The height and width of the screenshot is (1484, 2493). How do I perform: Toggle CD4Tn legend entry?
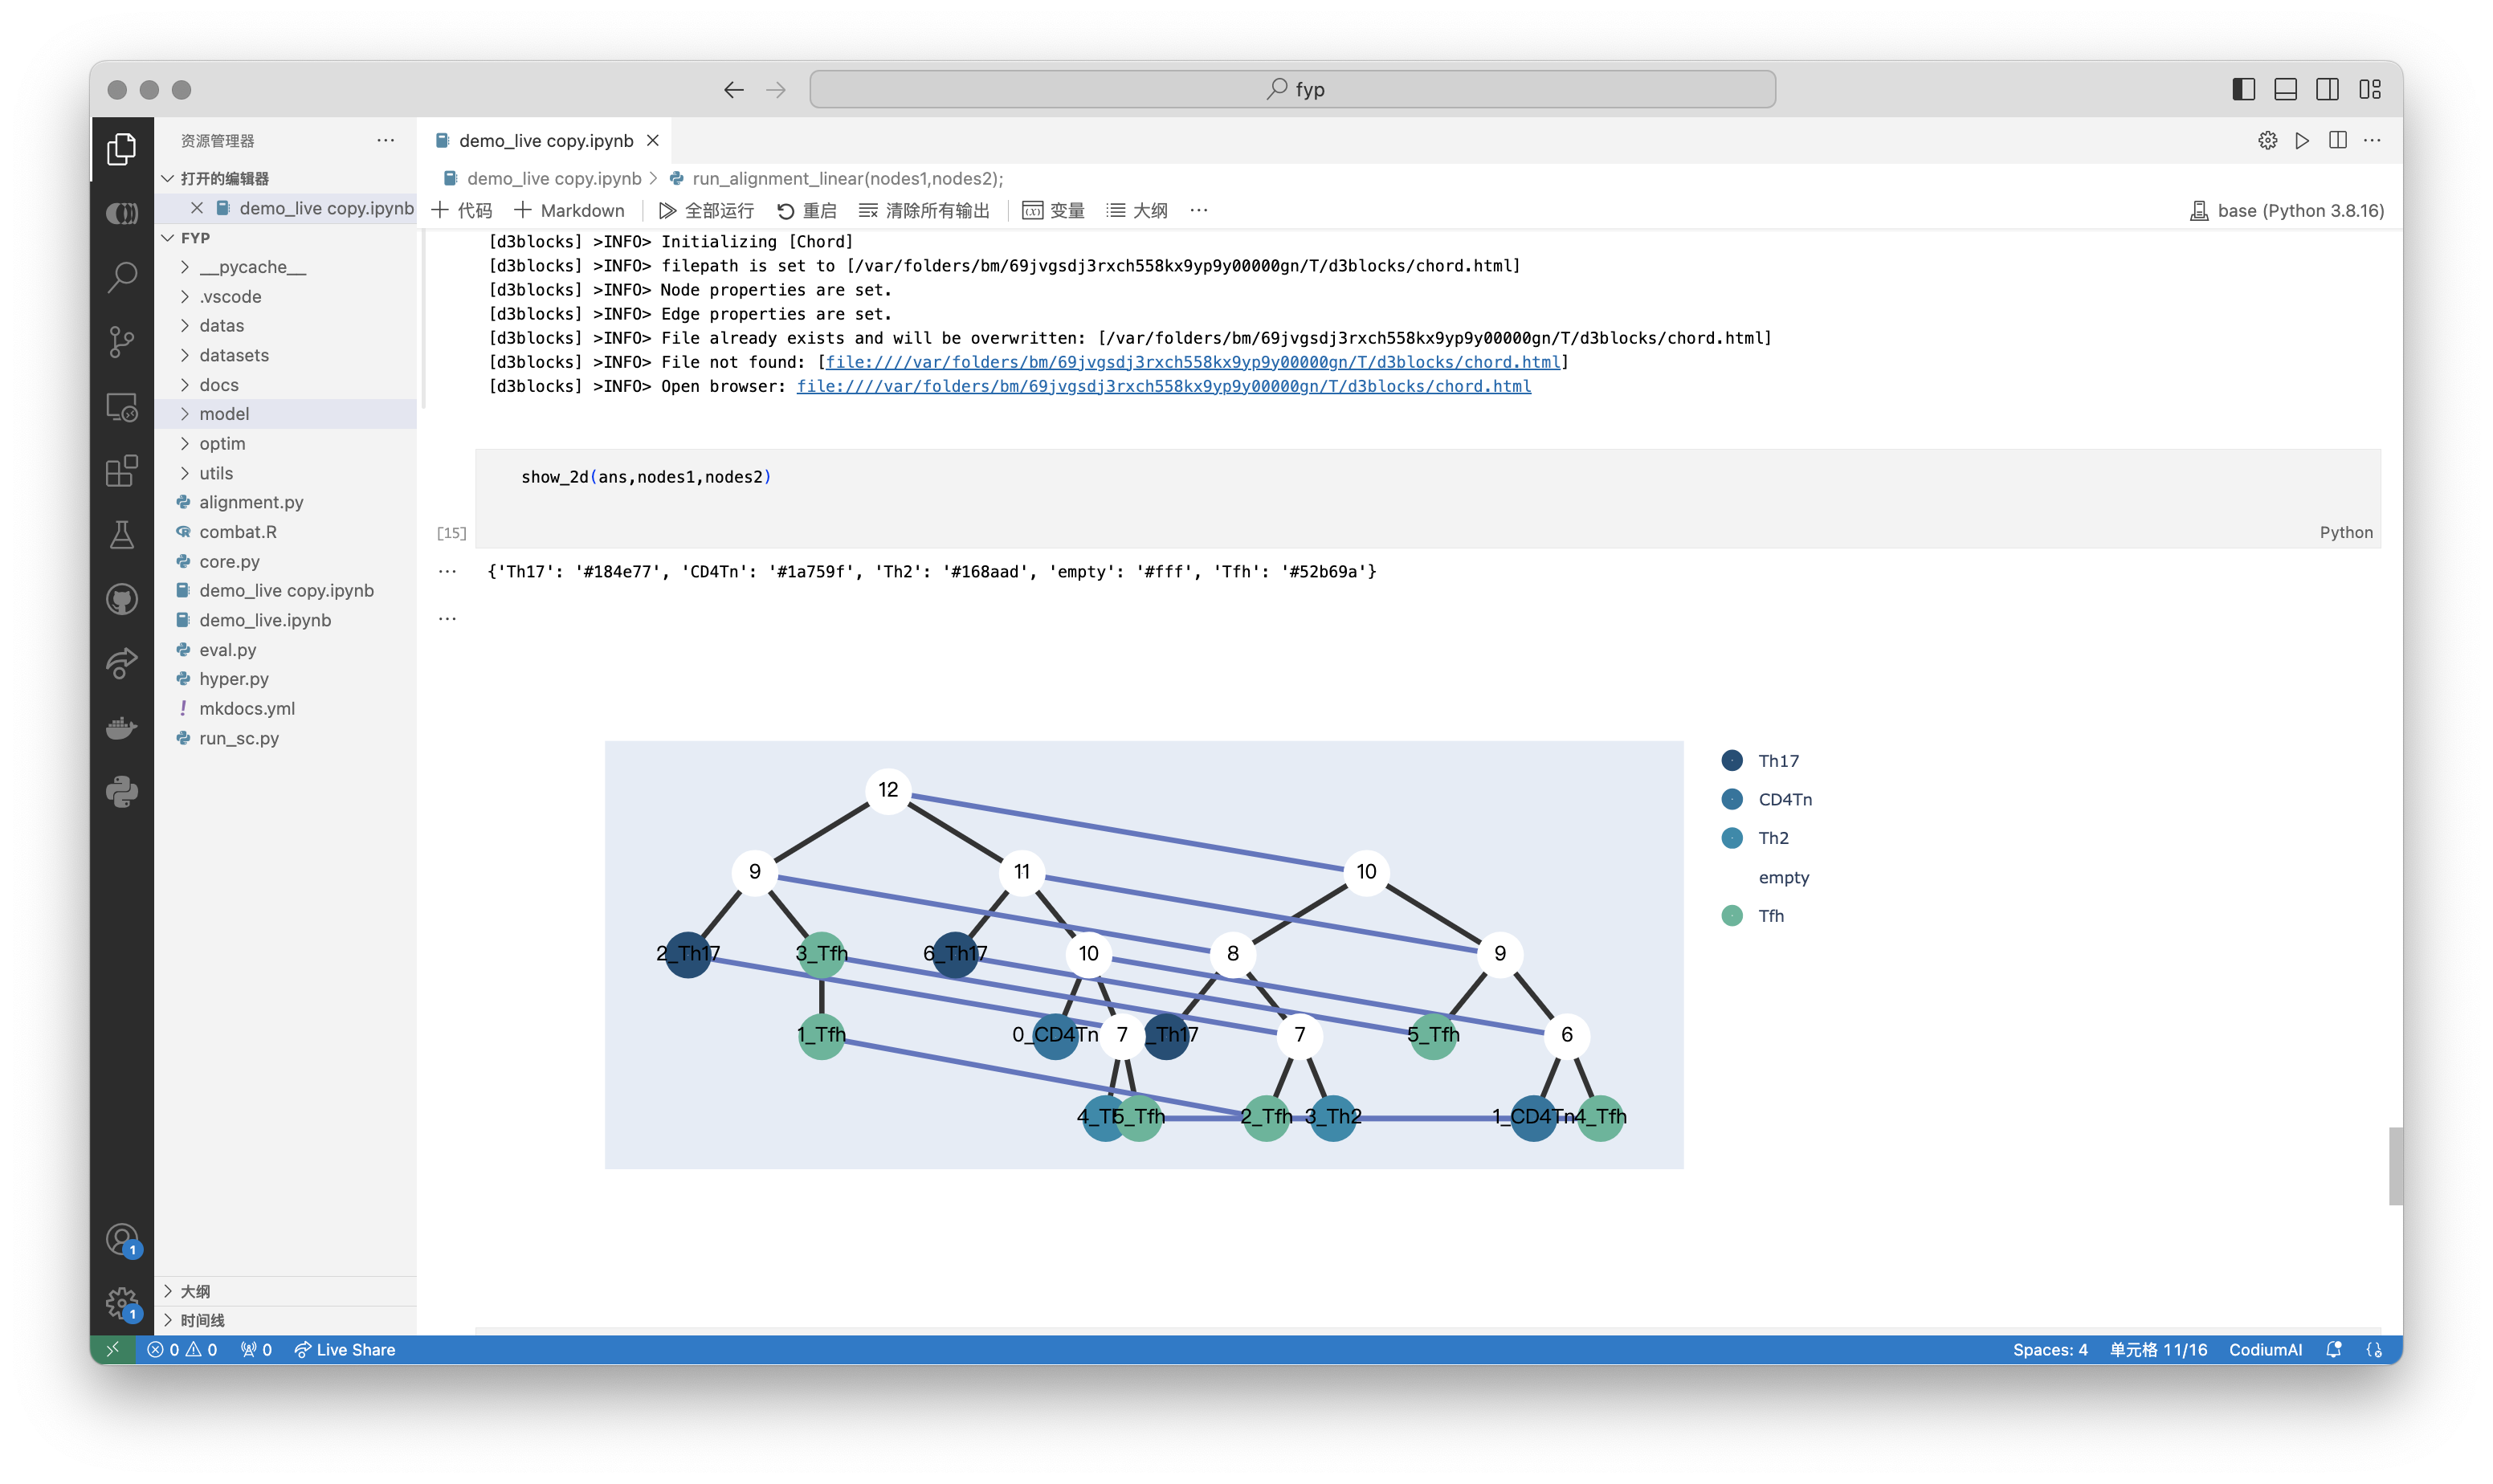[x=1766, y=799]
